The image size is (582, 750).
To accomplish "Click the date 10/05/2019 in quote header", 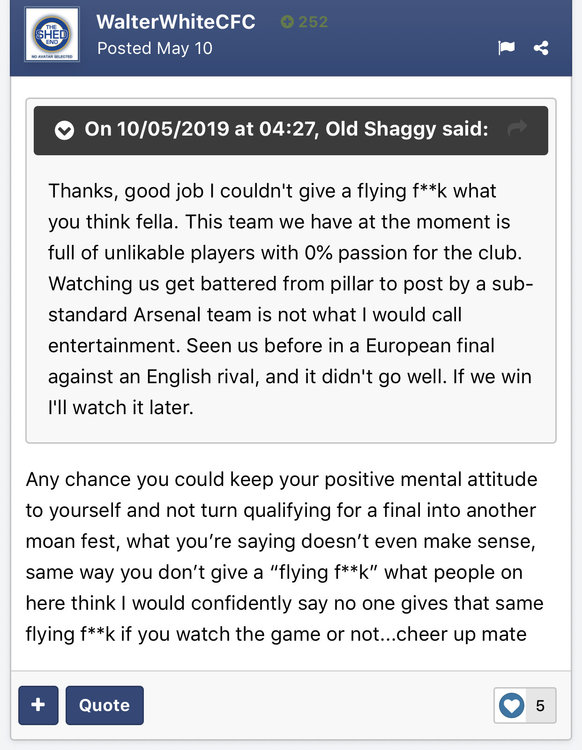I will pyautogui.click(x=173, y=129).
